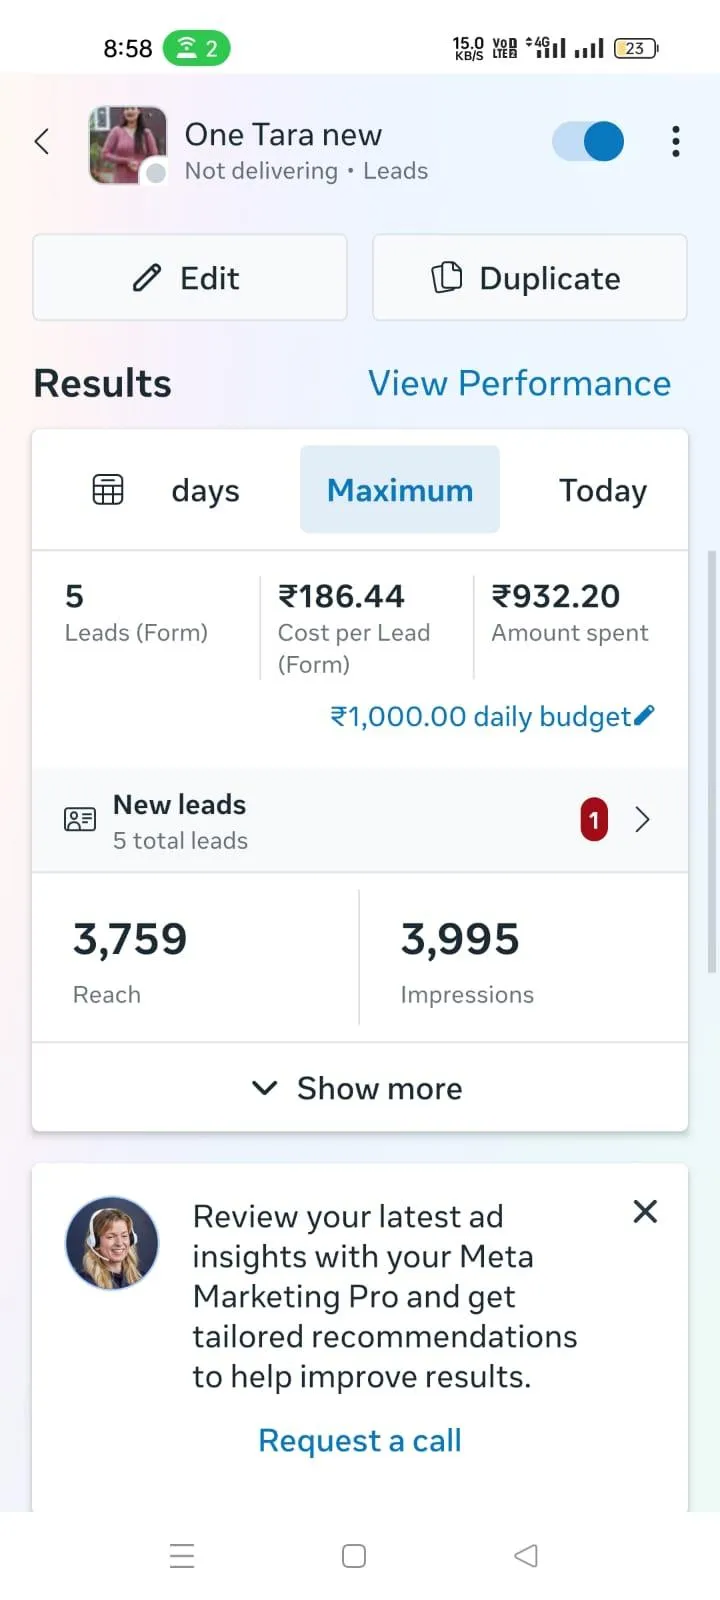The image size is (720, 1600).
Task: Select the days range tab
Action: (205, 490)
